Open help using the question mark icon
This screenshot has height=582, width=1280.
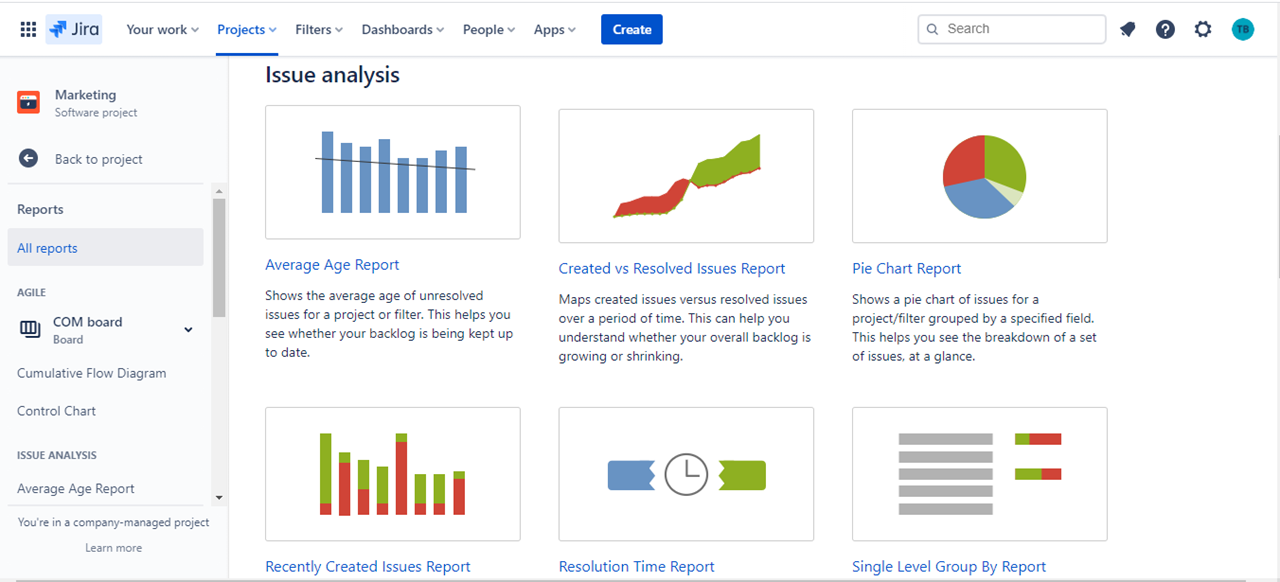1165,29
